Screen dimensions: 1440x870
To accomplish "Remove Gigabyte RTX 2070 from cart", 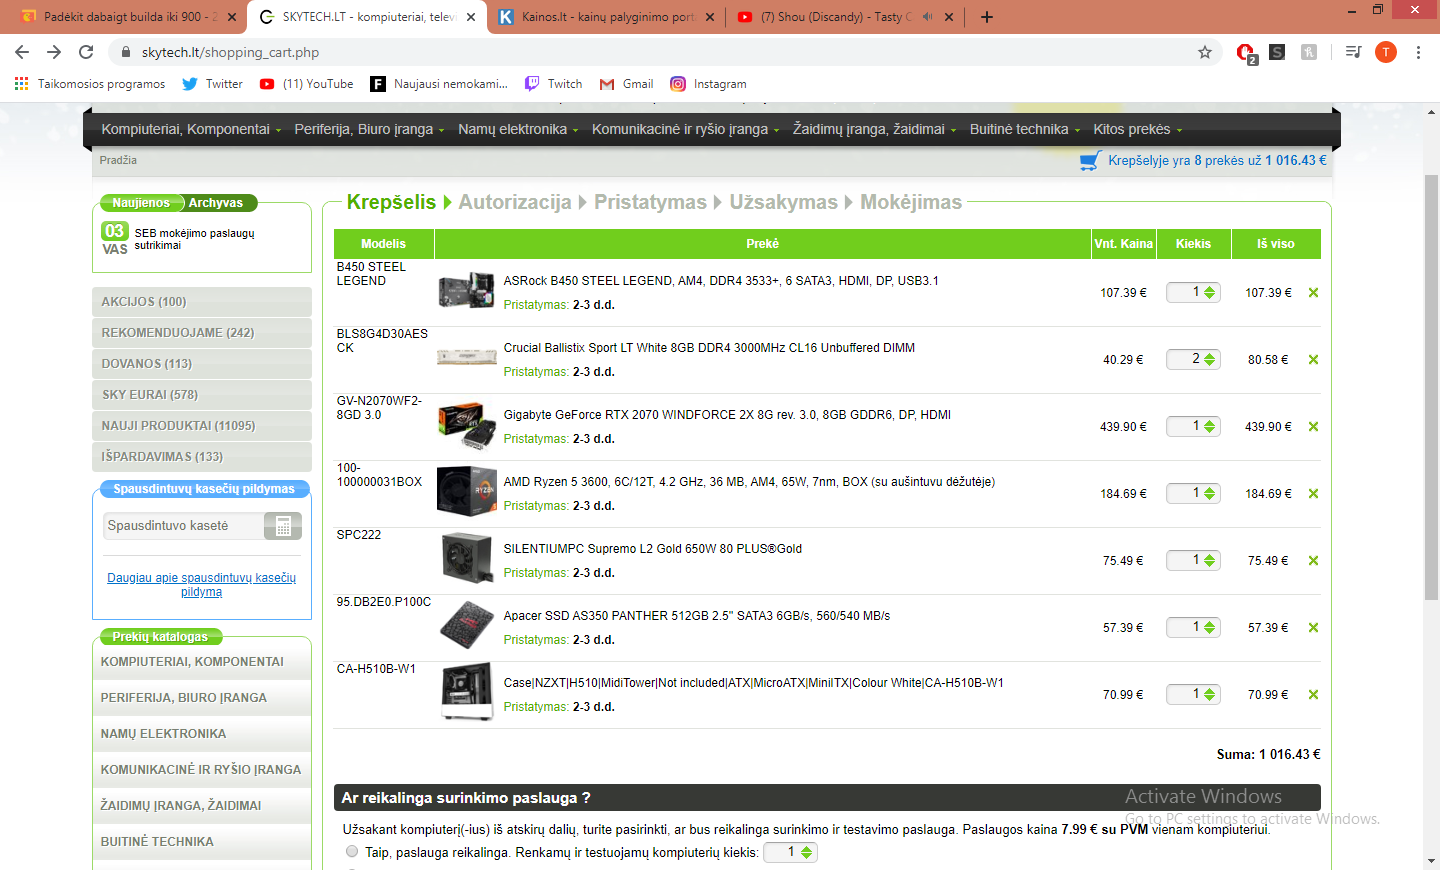I will [x=1313, y=427].
